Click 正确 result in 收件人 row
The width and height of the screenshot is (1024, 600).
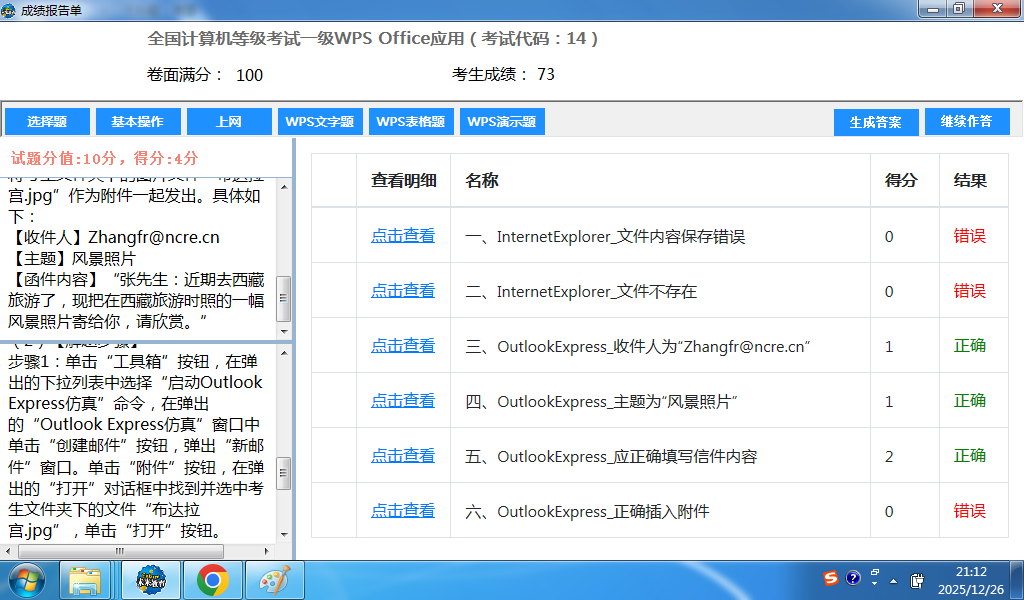[969, 345]
